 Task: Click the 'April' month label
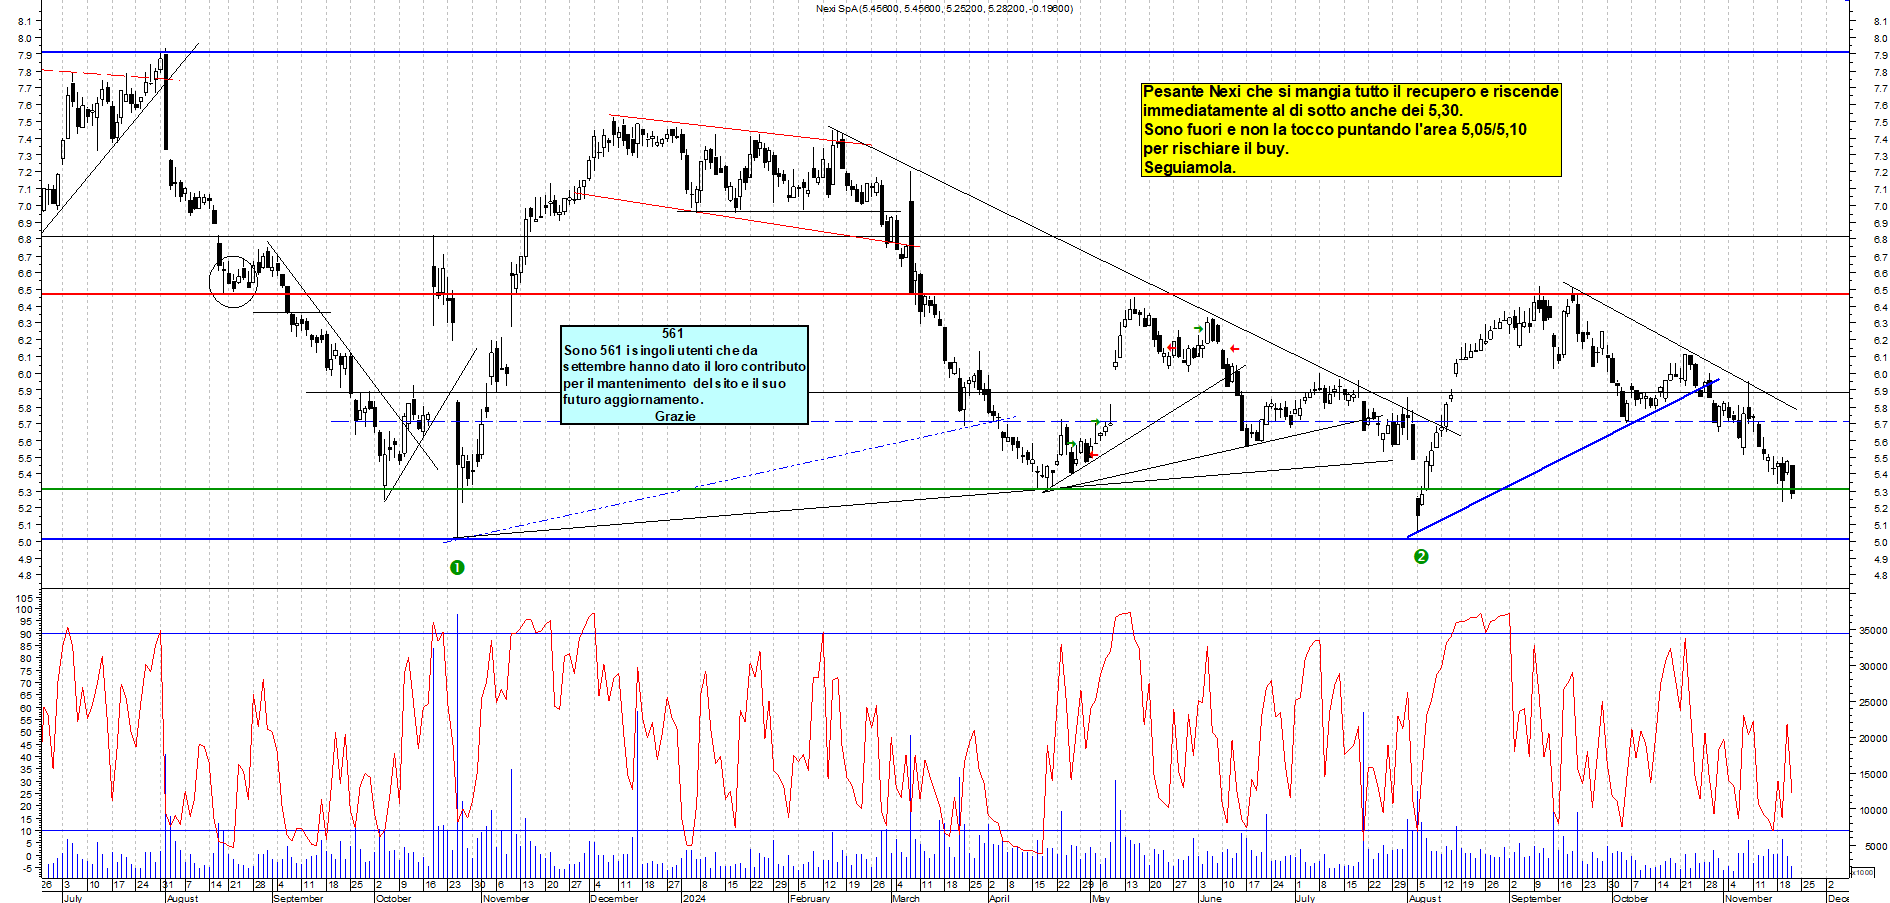(x=998, y=898)
